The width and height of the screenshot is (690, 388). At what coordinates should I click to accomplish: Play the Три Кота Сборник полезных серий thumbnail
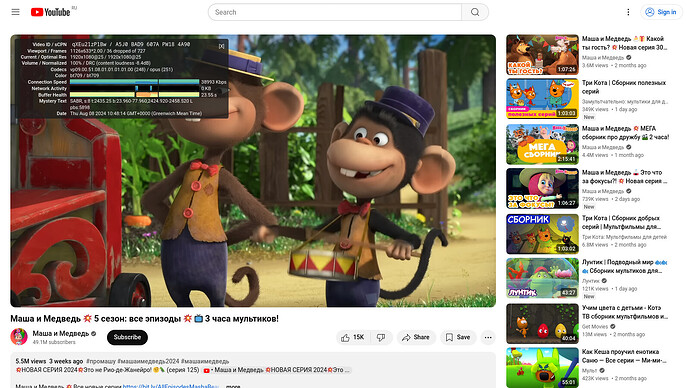pyautogui.click(x=542, y=99)
